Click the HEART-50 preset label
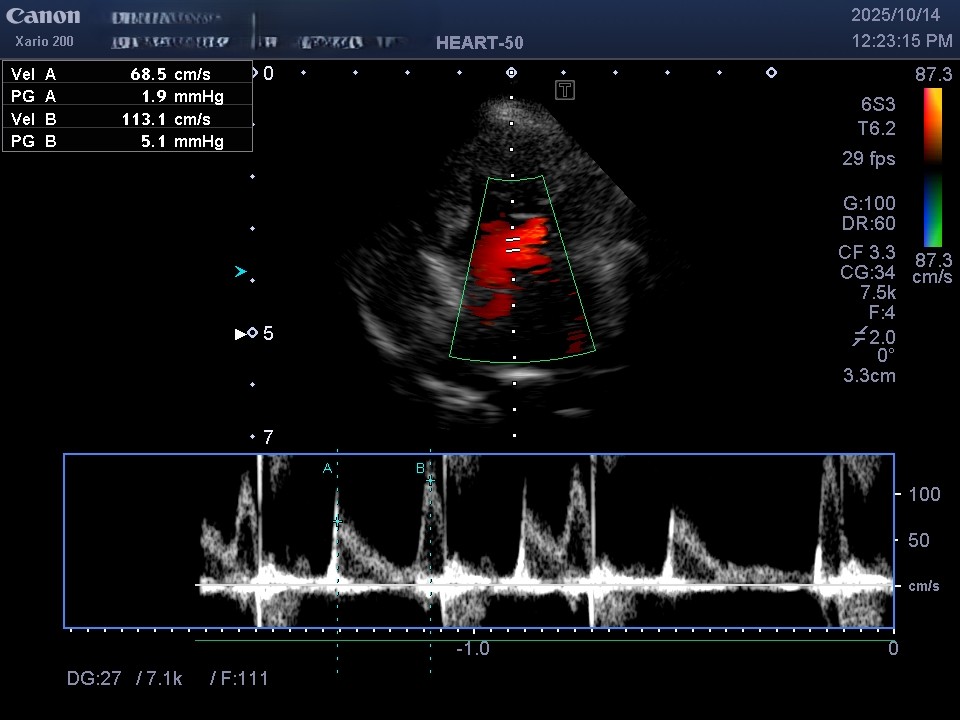This screenshot has height=720, width=960. 479,43
